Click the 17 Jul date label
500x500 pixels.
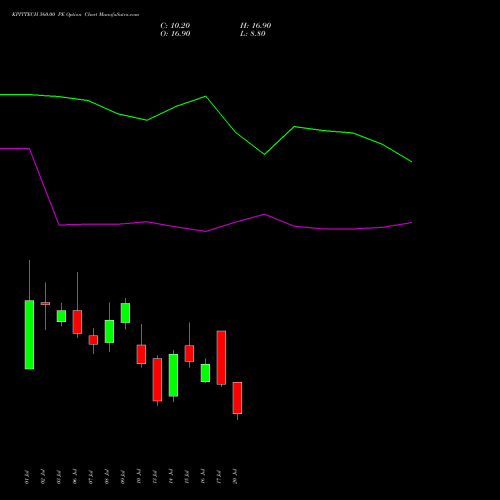[x=219, y=477]
